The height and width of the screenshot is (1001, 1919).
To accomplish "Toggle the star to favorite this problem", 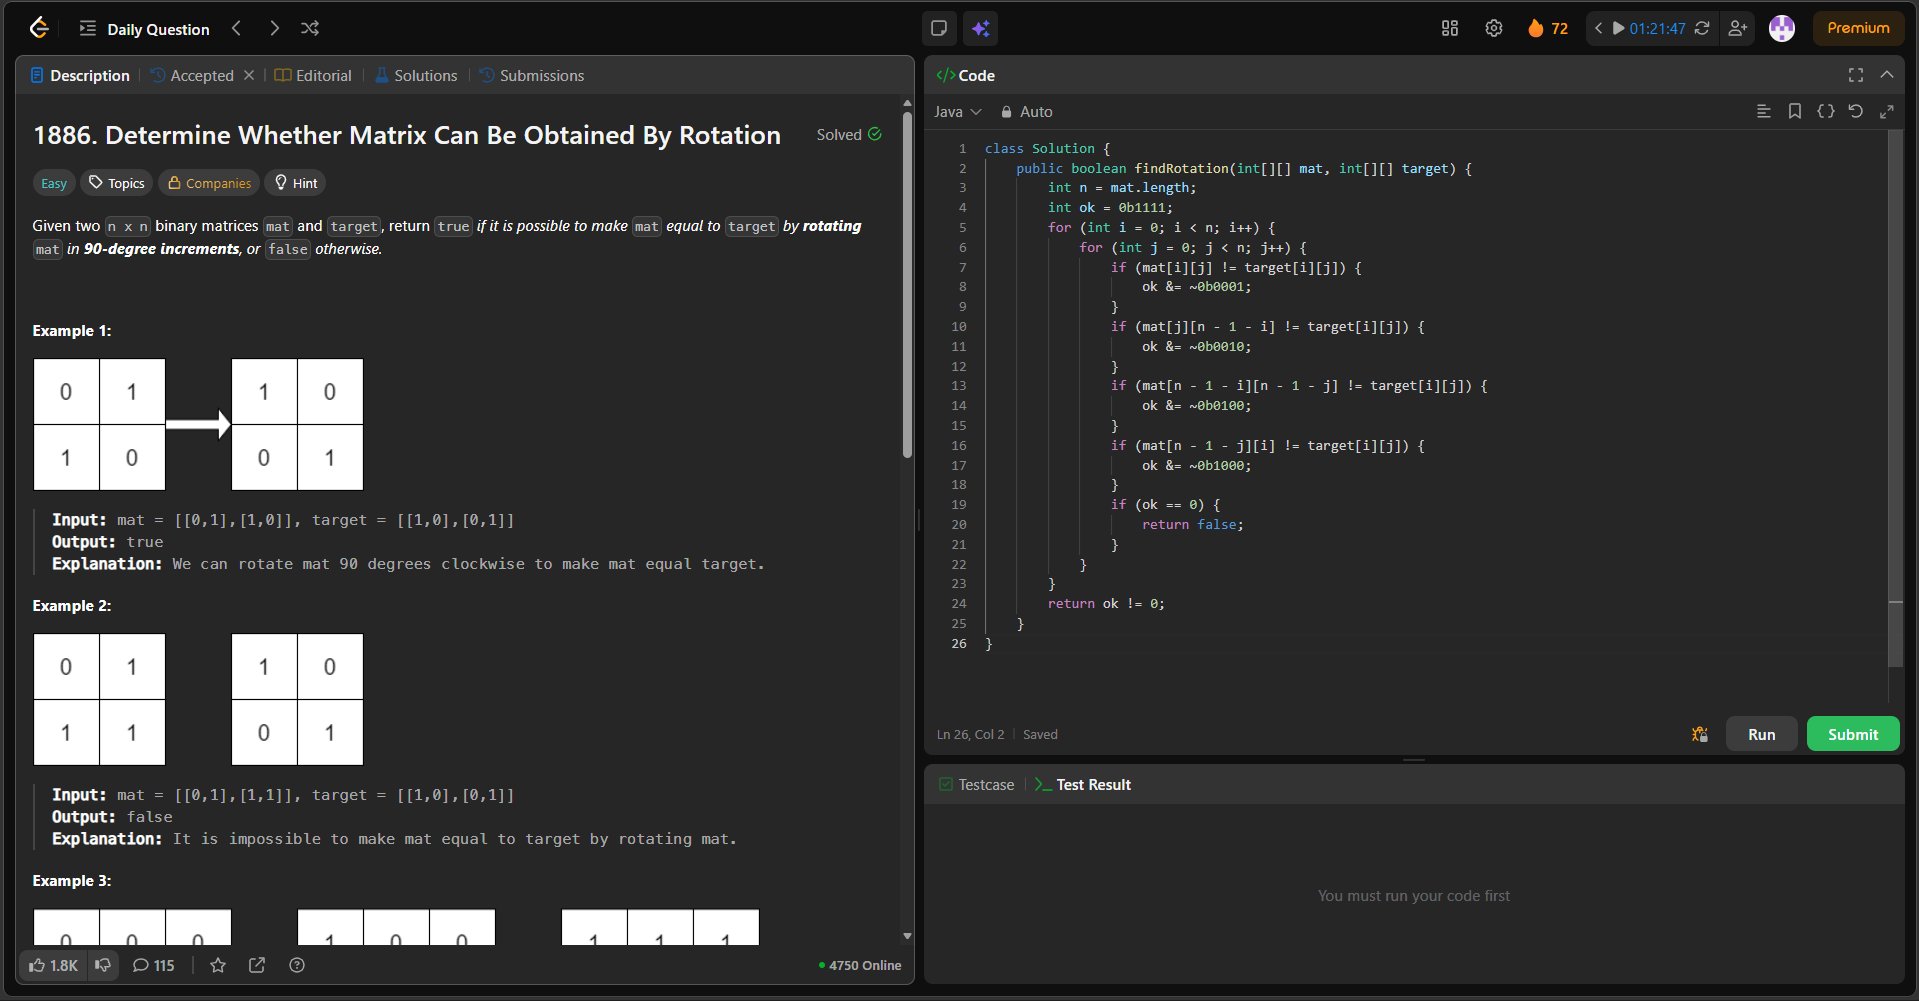I will (x=218, y=965).
